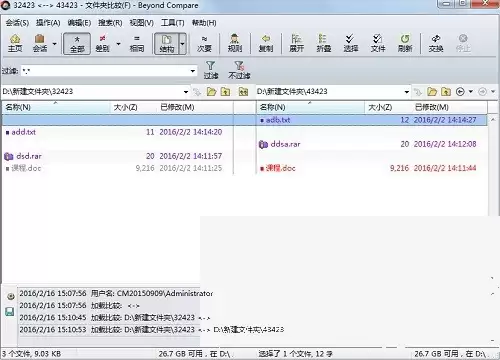Sort right pane by 名称(N) column

(310, 107)
